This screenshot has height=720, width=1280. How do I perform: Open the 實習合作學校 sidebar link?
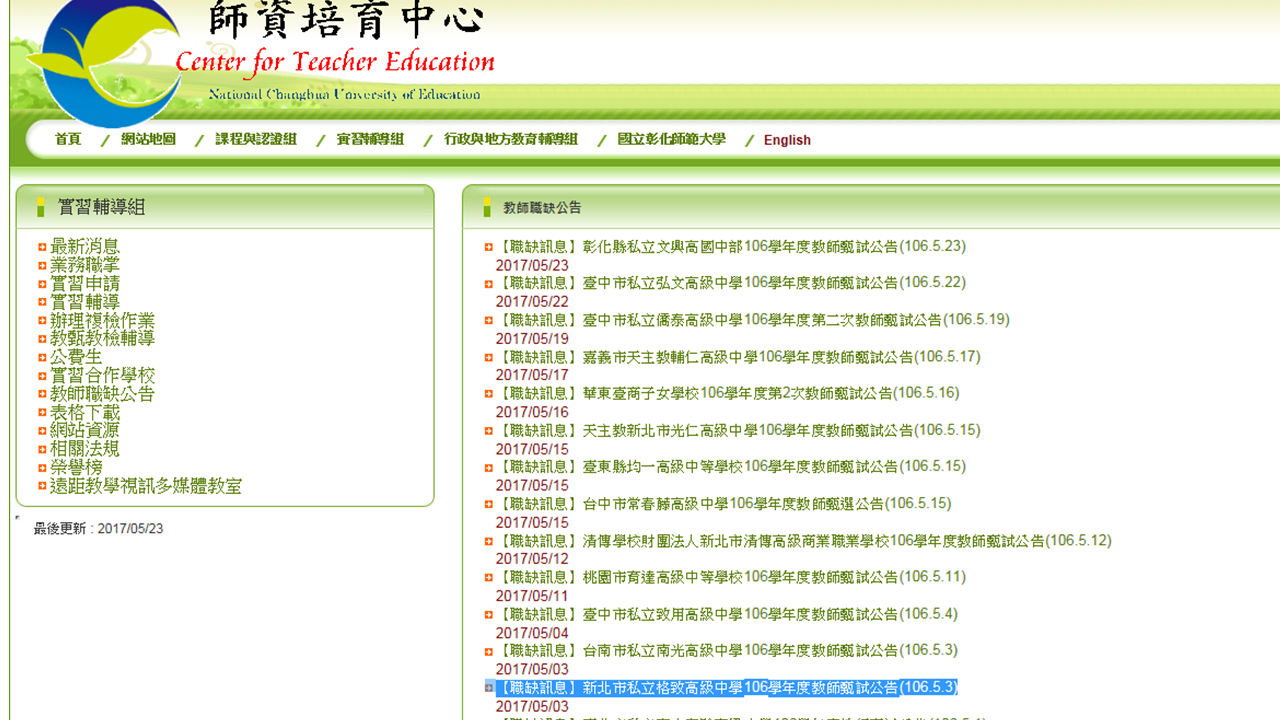[x=102, y=376]
